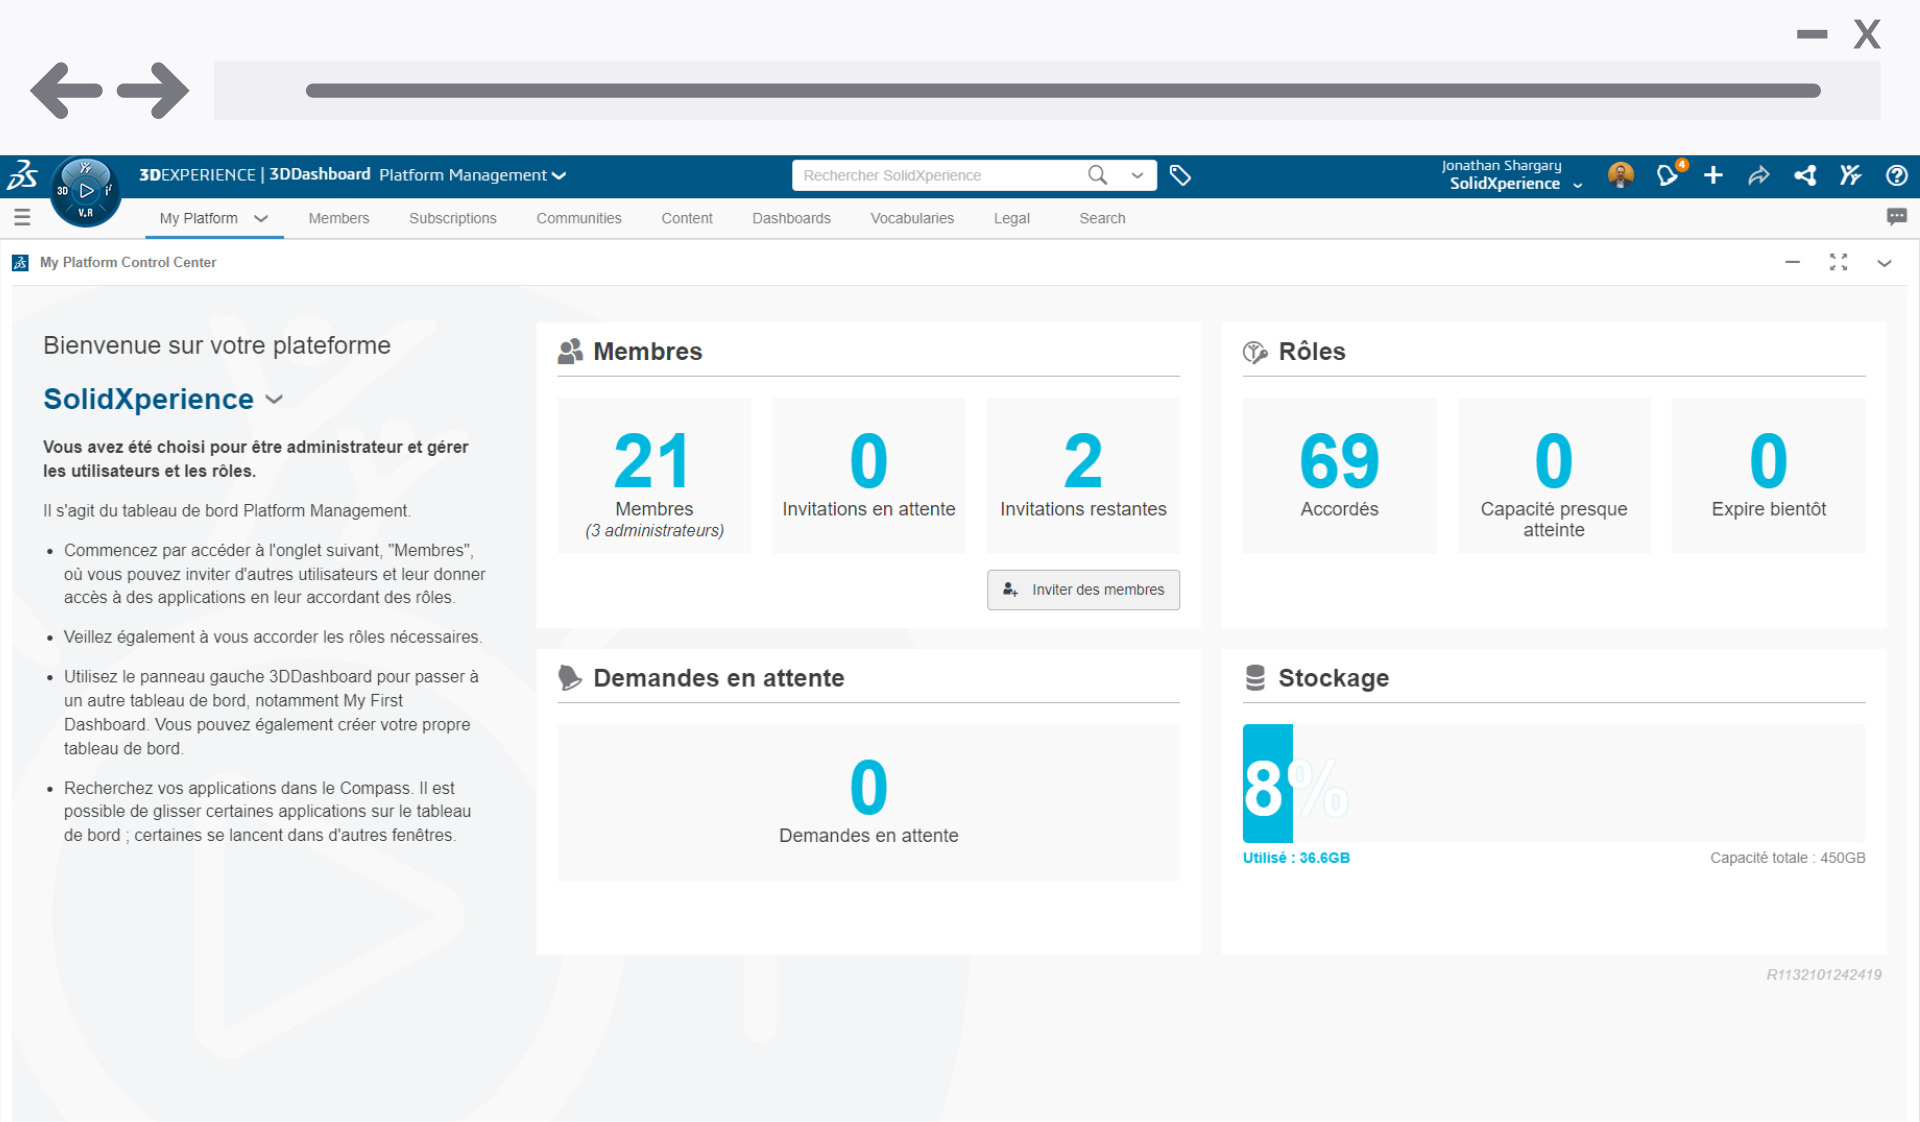1920x1122 pixels.
Task: Open the collaboration network icon
Action: (x=1805, y=175)
